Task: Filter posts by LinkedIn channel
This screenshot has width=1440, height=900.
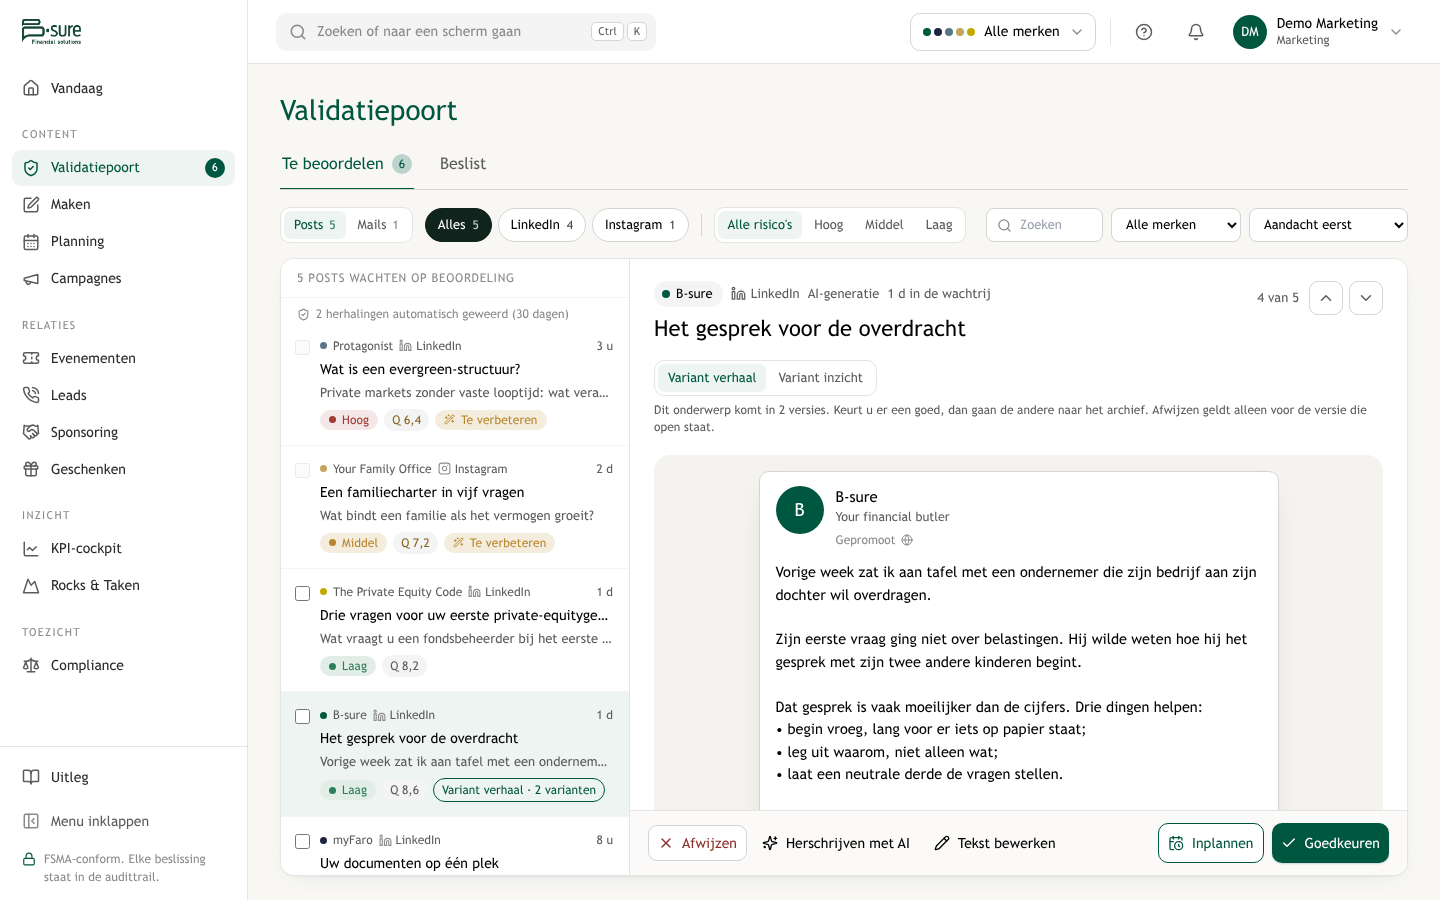Action: click(x=542, y=225)
